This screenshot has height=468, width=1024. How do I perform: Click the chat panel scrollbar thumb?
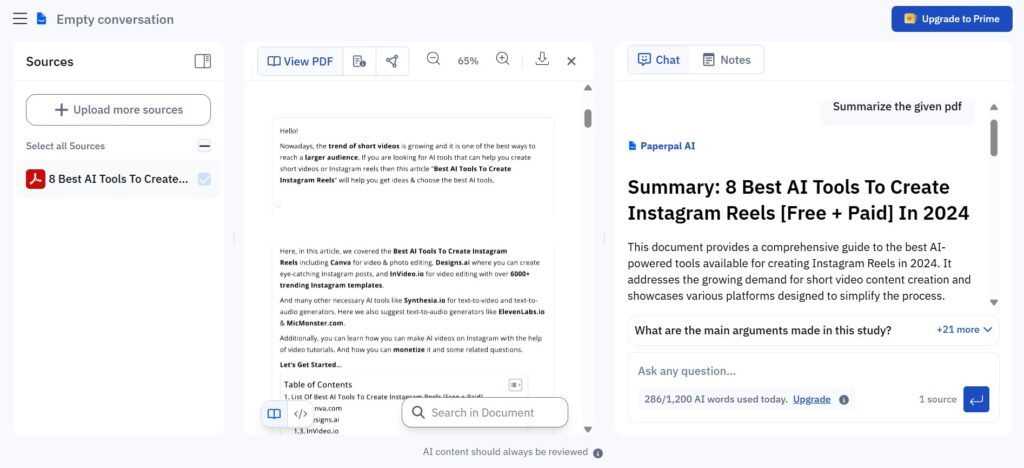coord(994,137)
